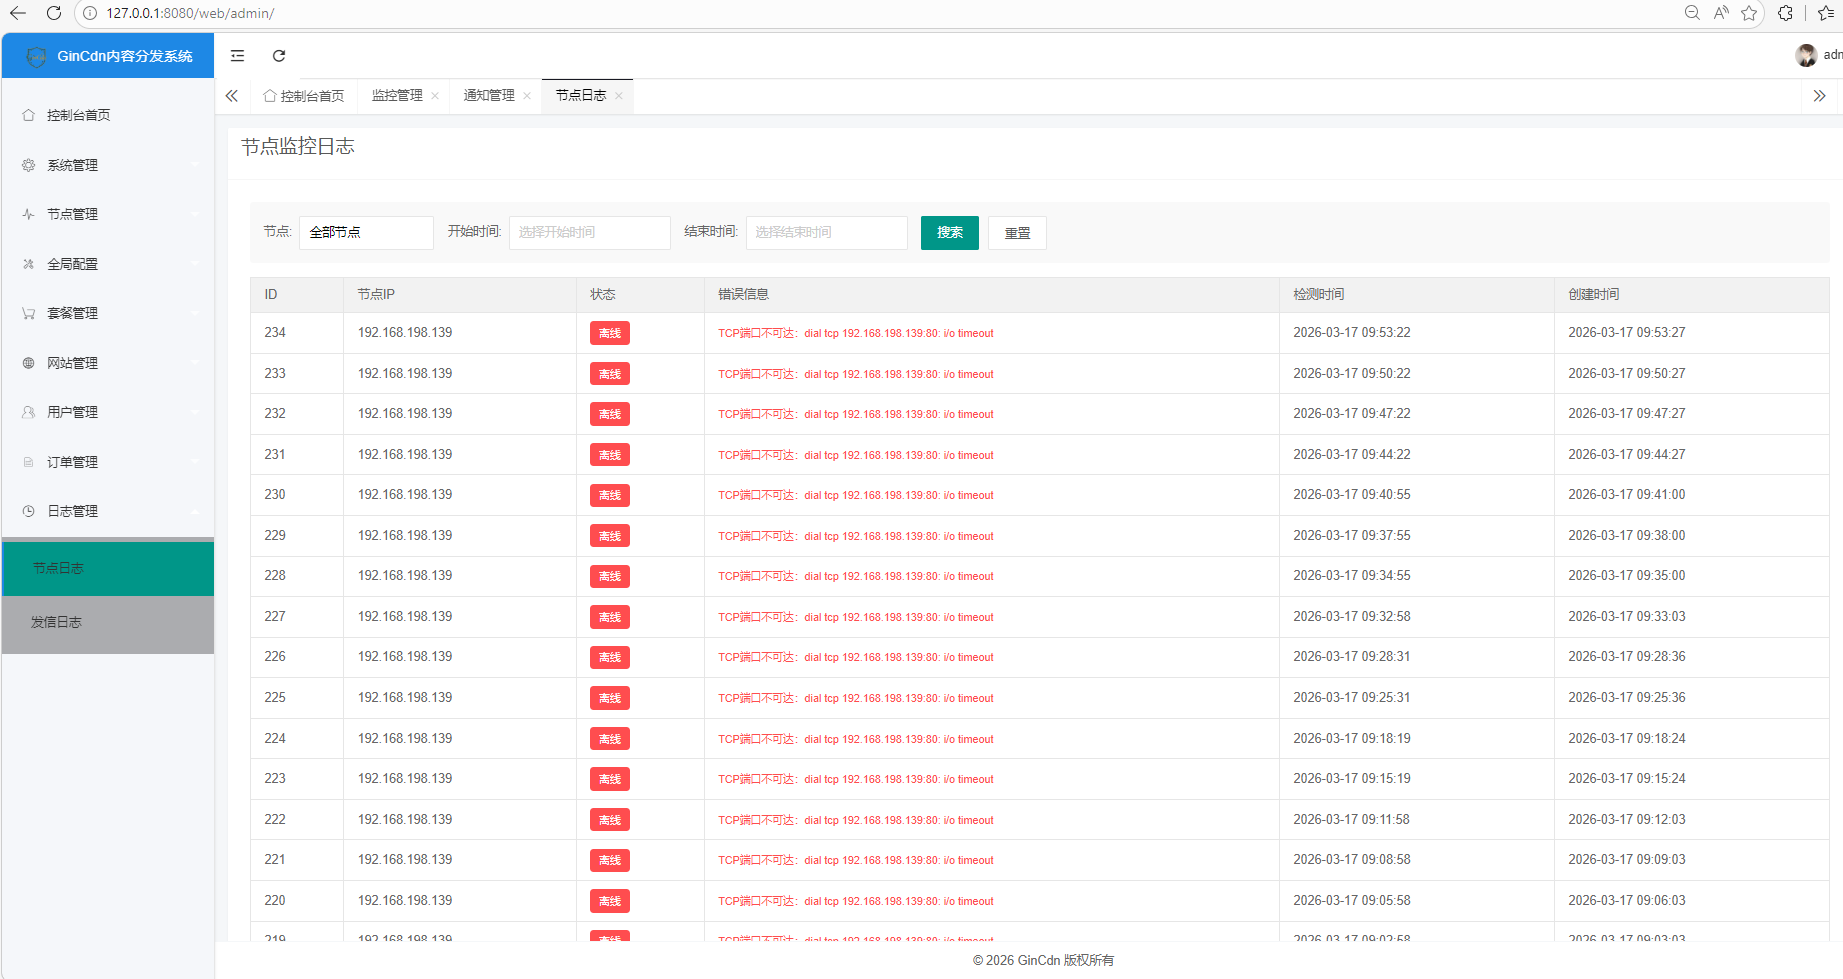Toggle the sidebar collapse hamburger icon
The image size is (1843, 979).
coord(237,56)
